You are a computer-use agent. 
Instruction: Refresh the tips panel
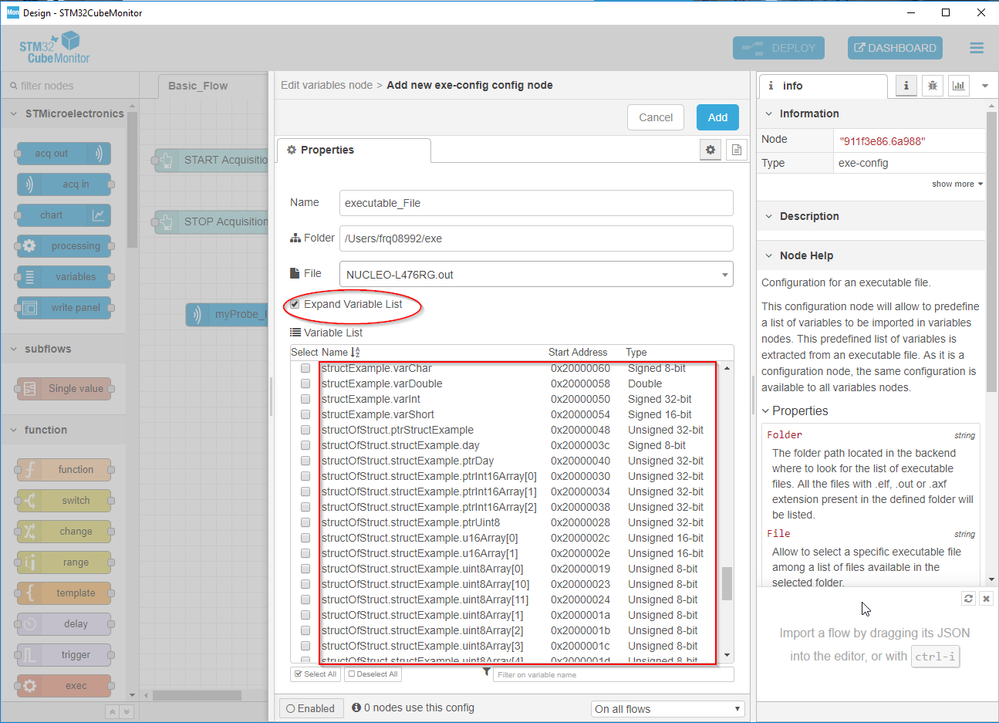coord(968,599)
